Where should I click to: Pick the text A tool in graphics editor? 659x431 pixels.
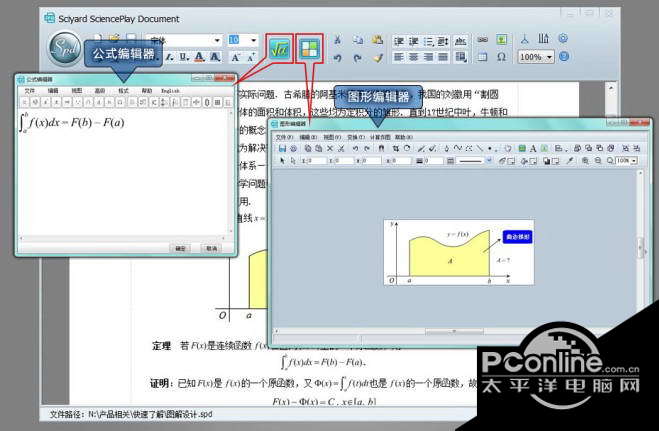(x=533, y=148)
